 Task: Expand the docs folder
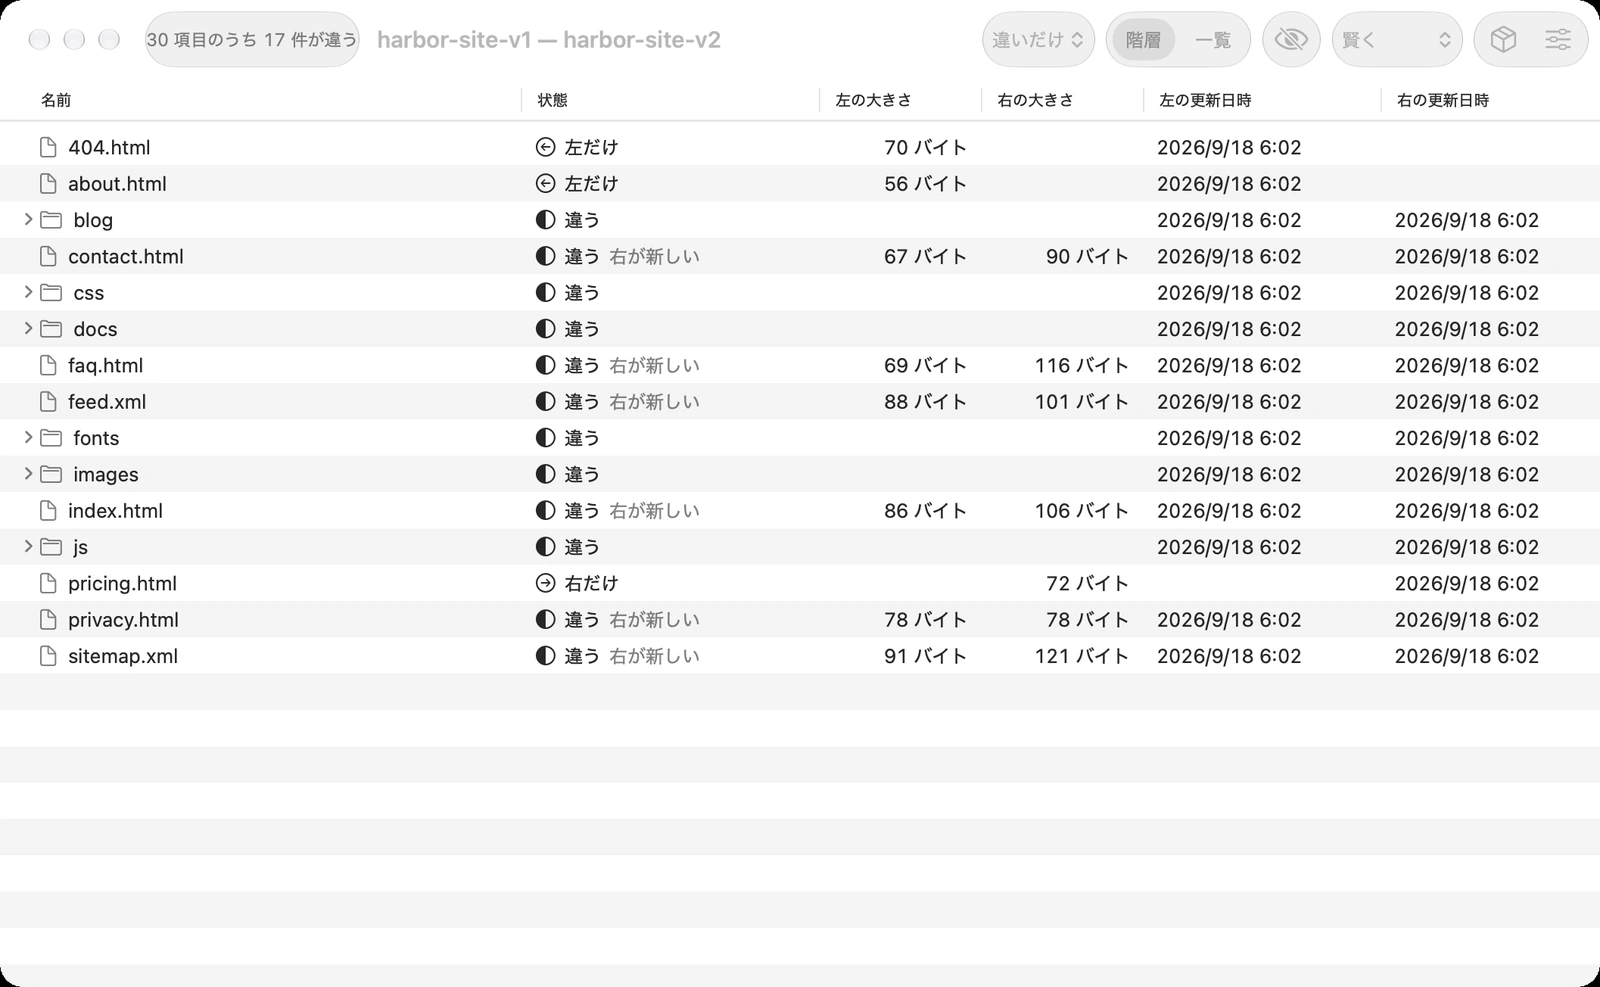pos(28,329)
